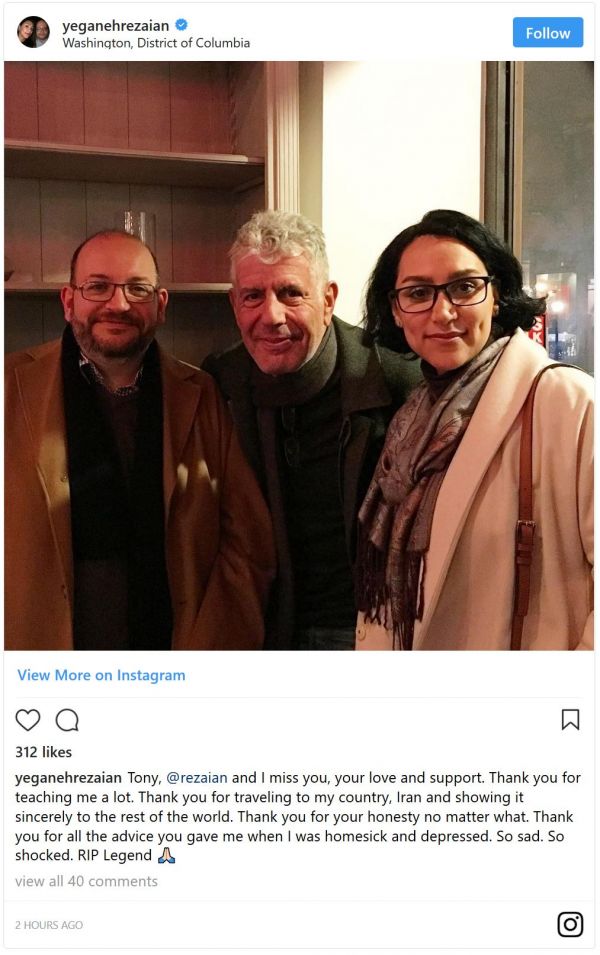Click the Instagram logo icon
Viewport: 600px width, 955px height.
[x=570, y=924]
